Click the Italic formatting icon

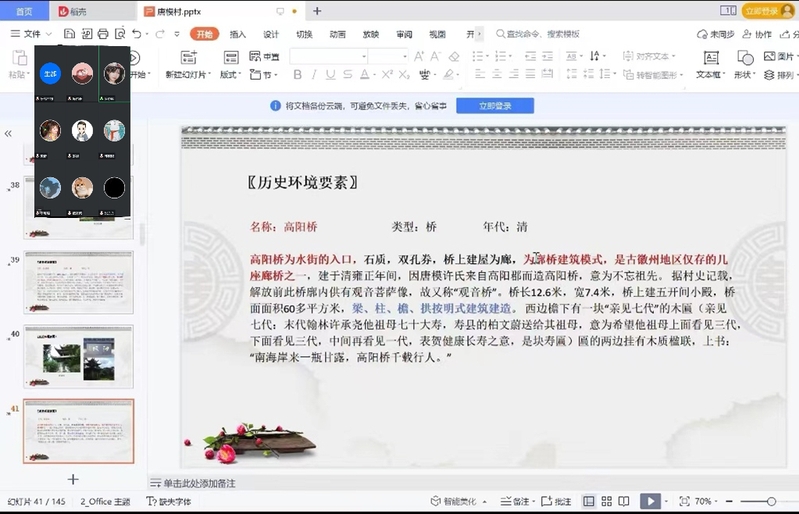pyautogui.click(x=314, y=75)
